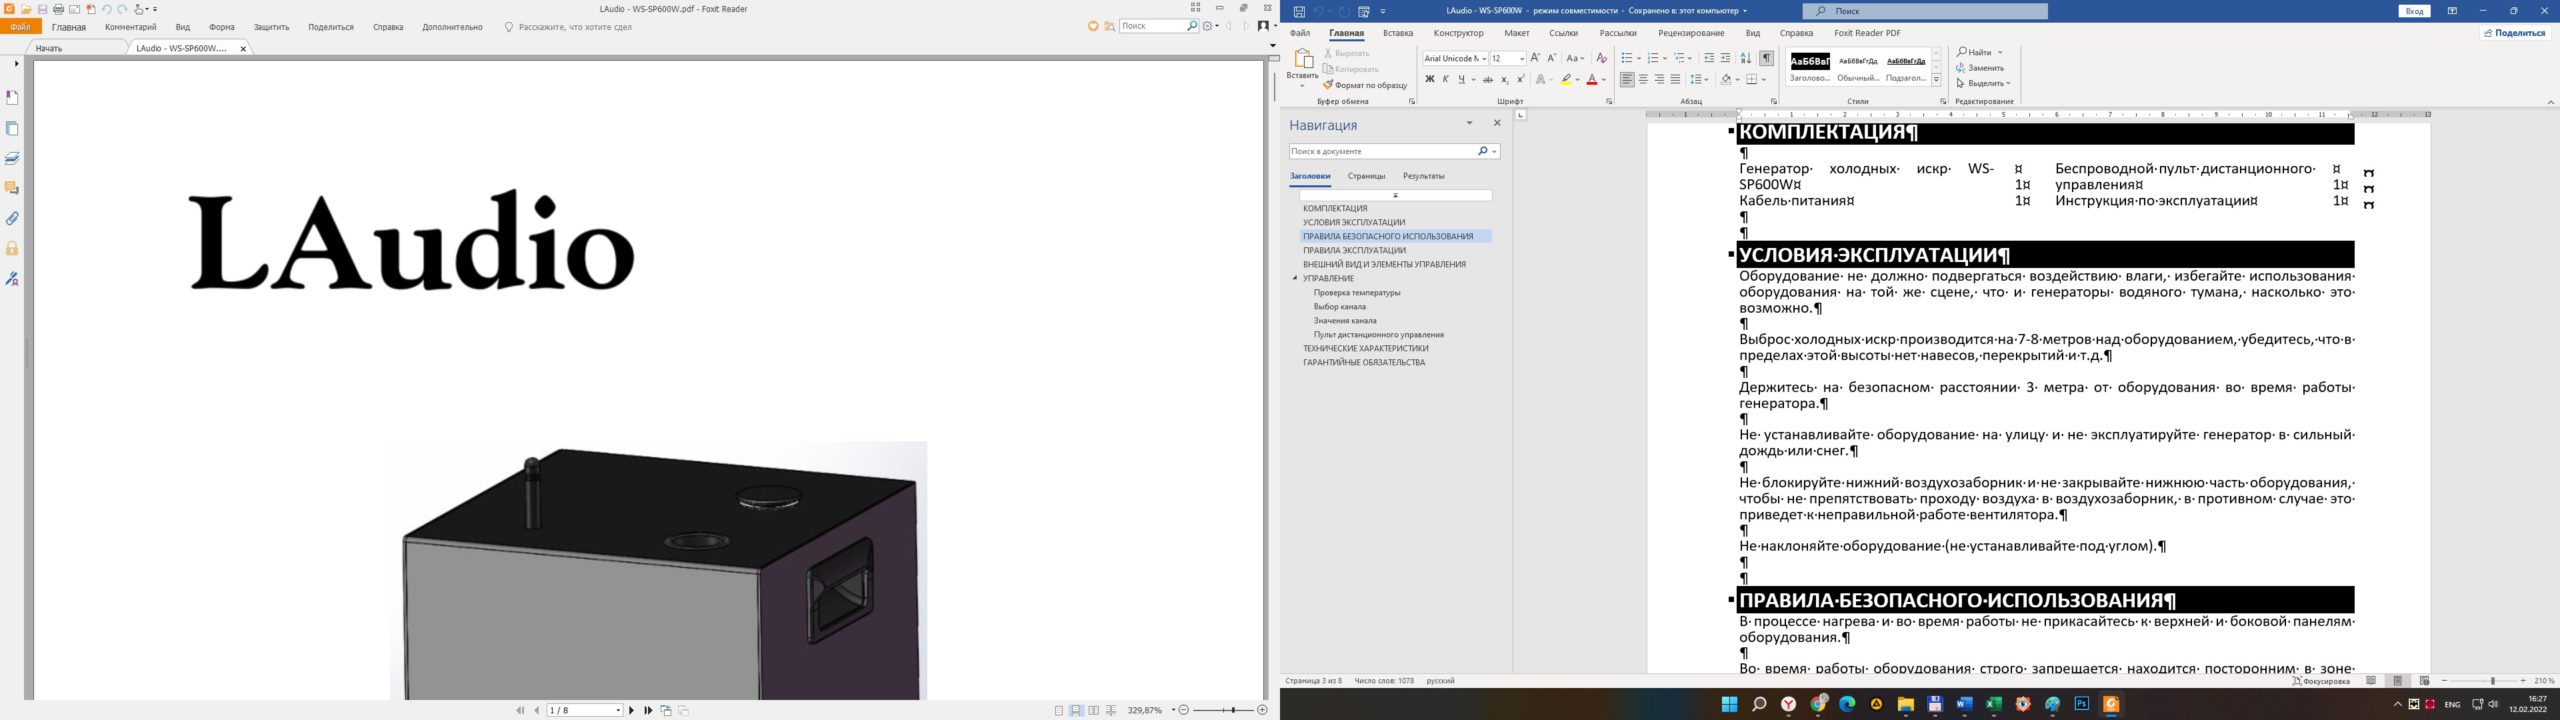Image resolution: width=2560 pixels, height=720 pixels.
Task: Open the Pages panel in Foxit sidebar
Action: tap(12, 129)
